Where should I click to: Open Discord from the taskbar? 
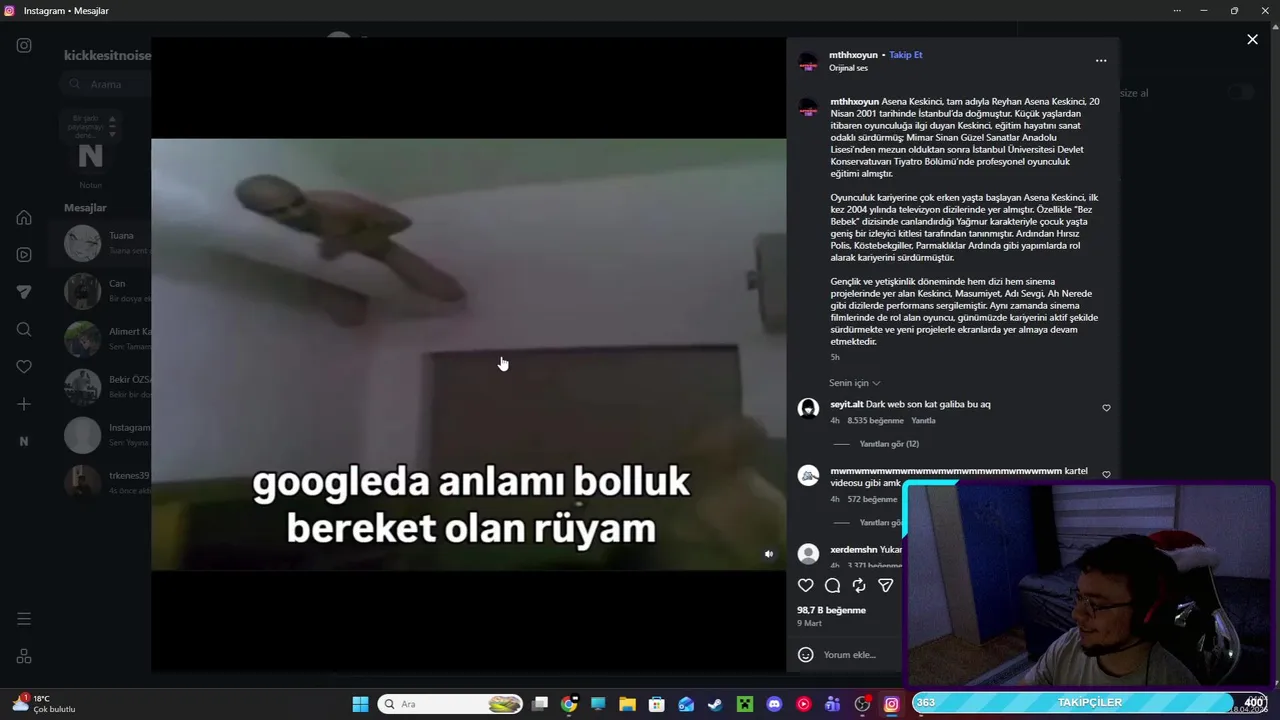click(x=774, y=704)
